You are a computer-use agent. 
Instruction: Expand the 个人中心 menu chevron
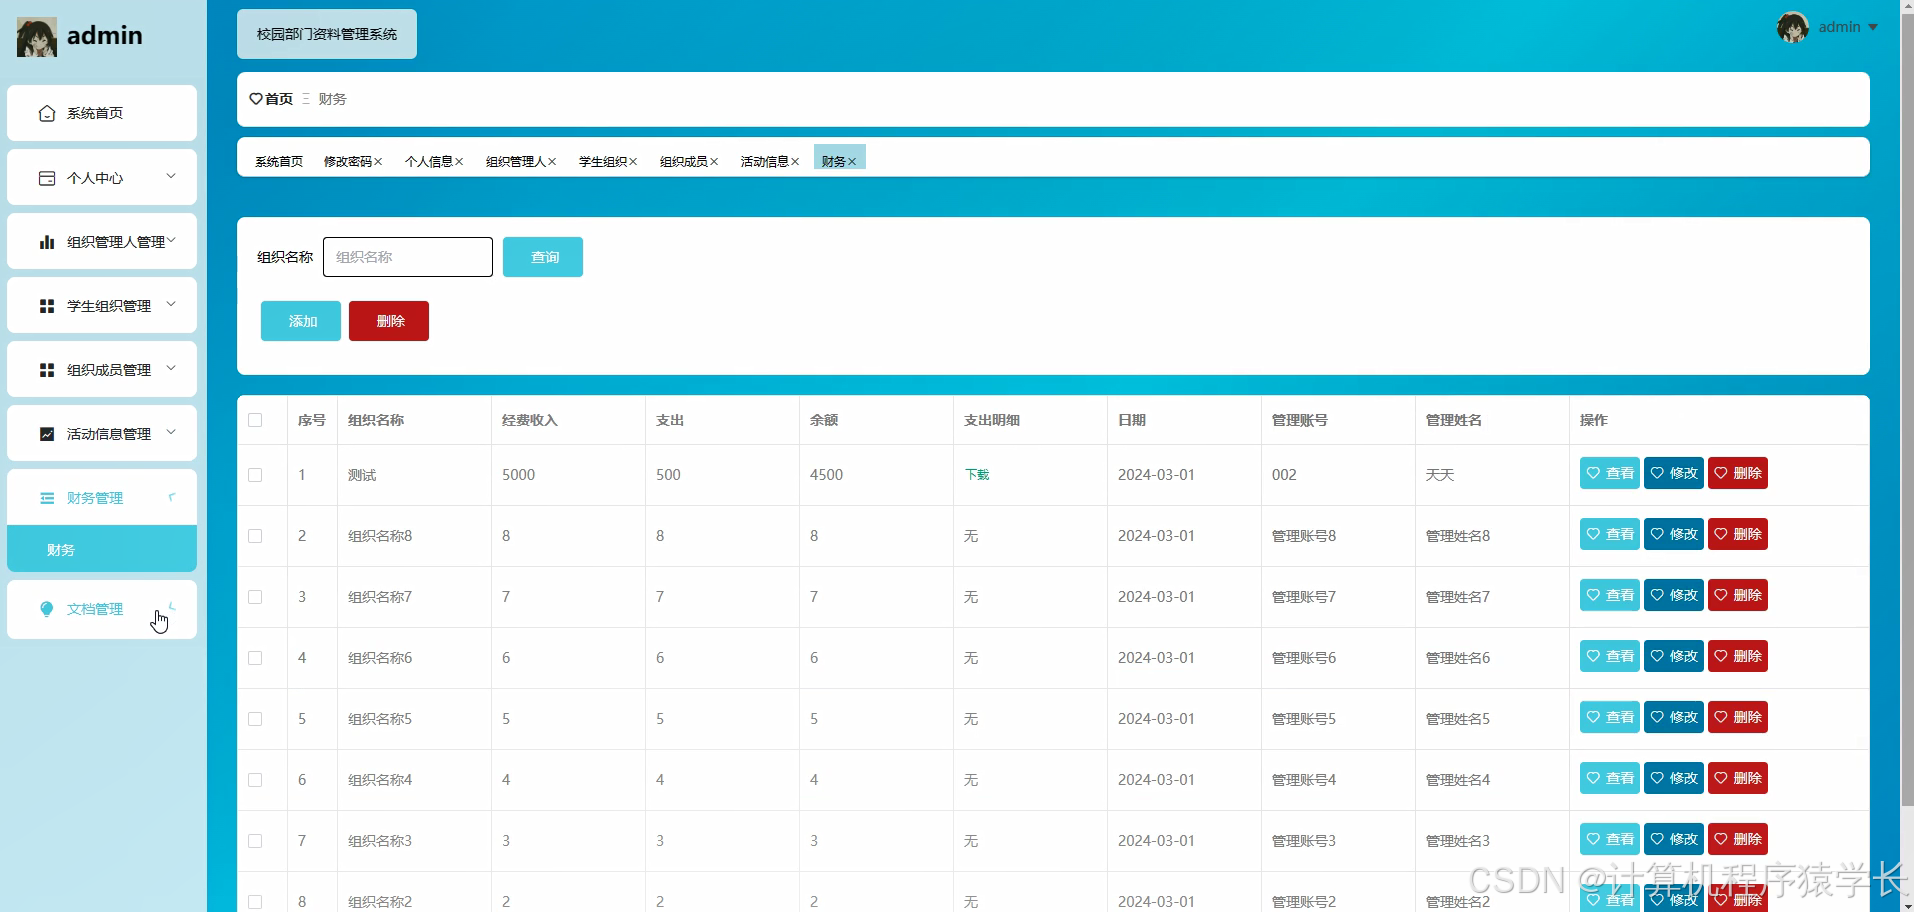[171, 176]
